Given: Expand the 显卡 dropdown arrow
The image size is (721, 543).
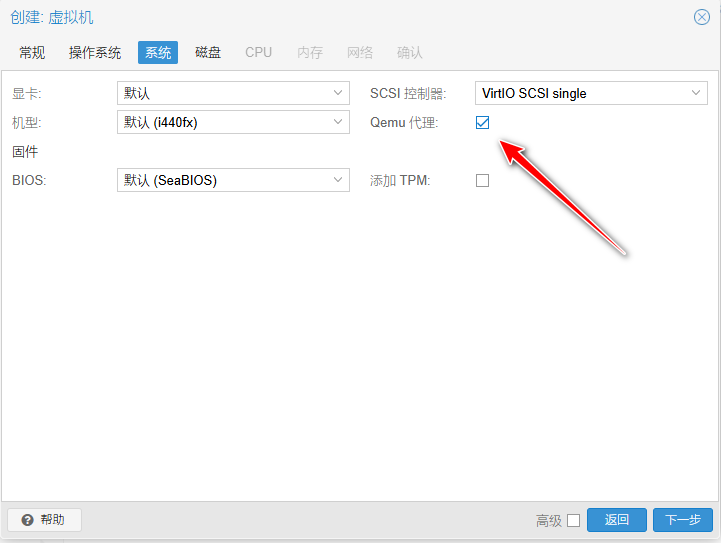Looking at the screenshot, I should 338,93.
